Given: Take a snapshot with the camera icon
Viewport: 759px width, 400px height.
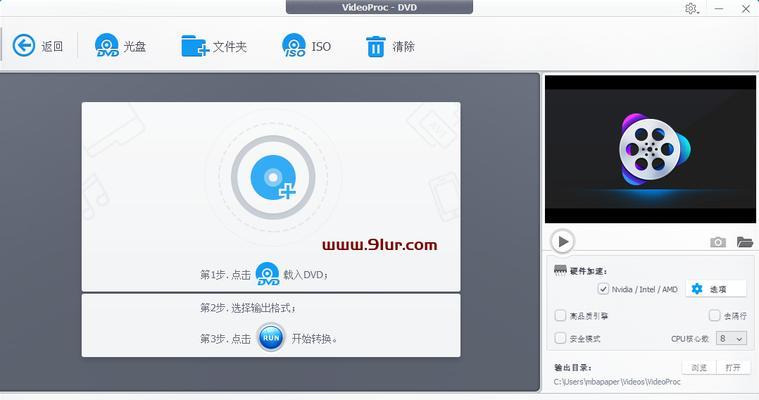Looking at the screenshot, I should 718,242.
